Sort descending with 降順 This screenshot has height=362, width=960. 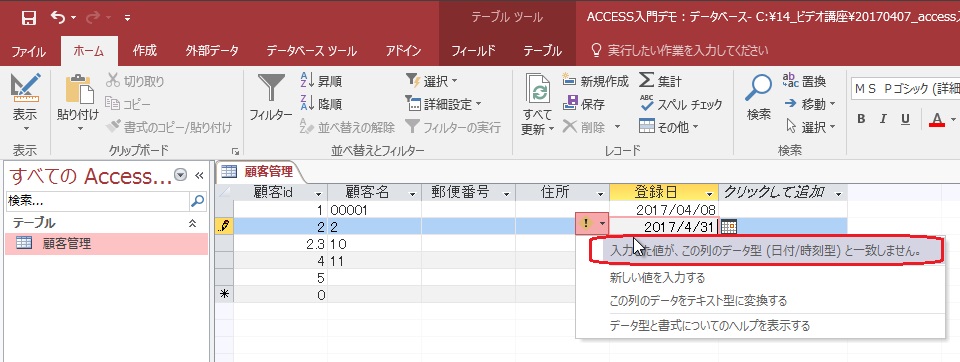[x=321, y=104]
